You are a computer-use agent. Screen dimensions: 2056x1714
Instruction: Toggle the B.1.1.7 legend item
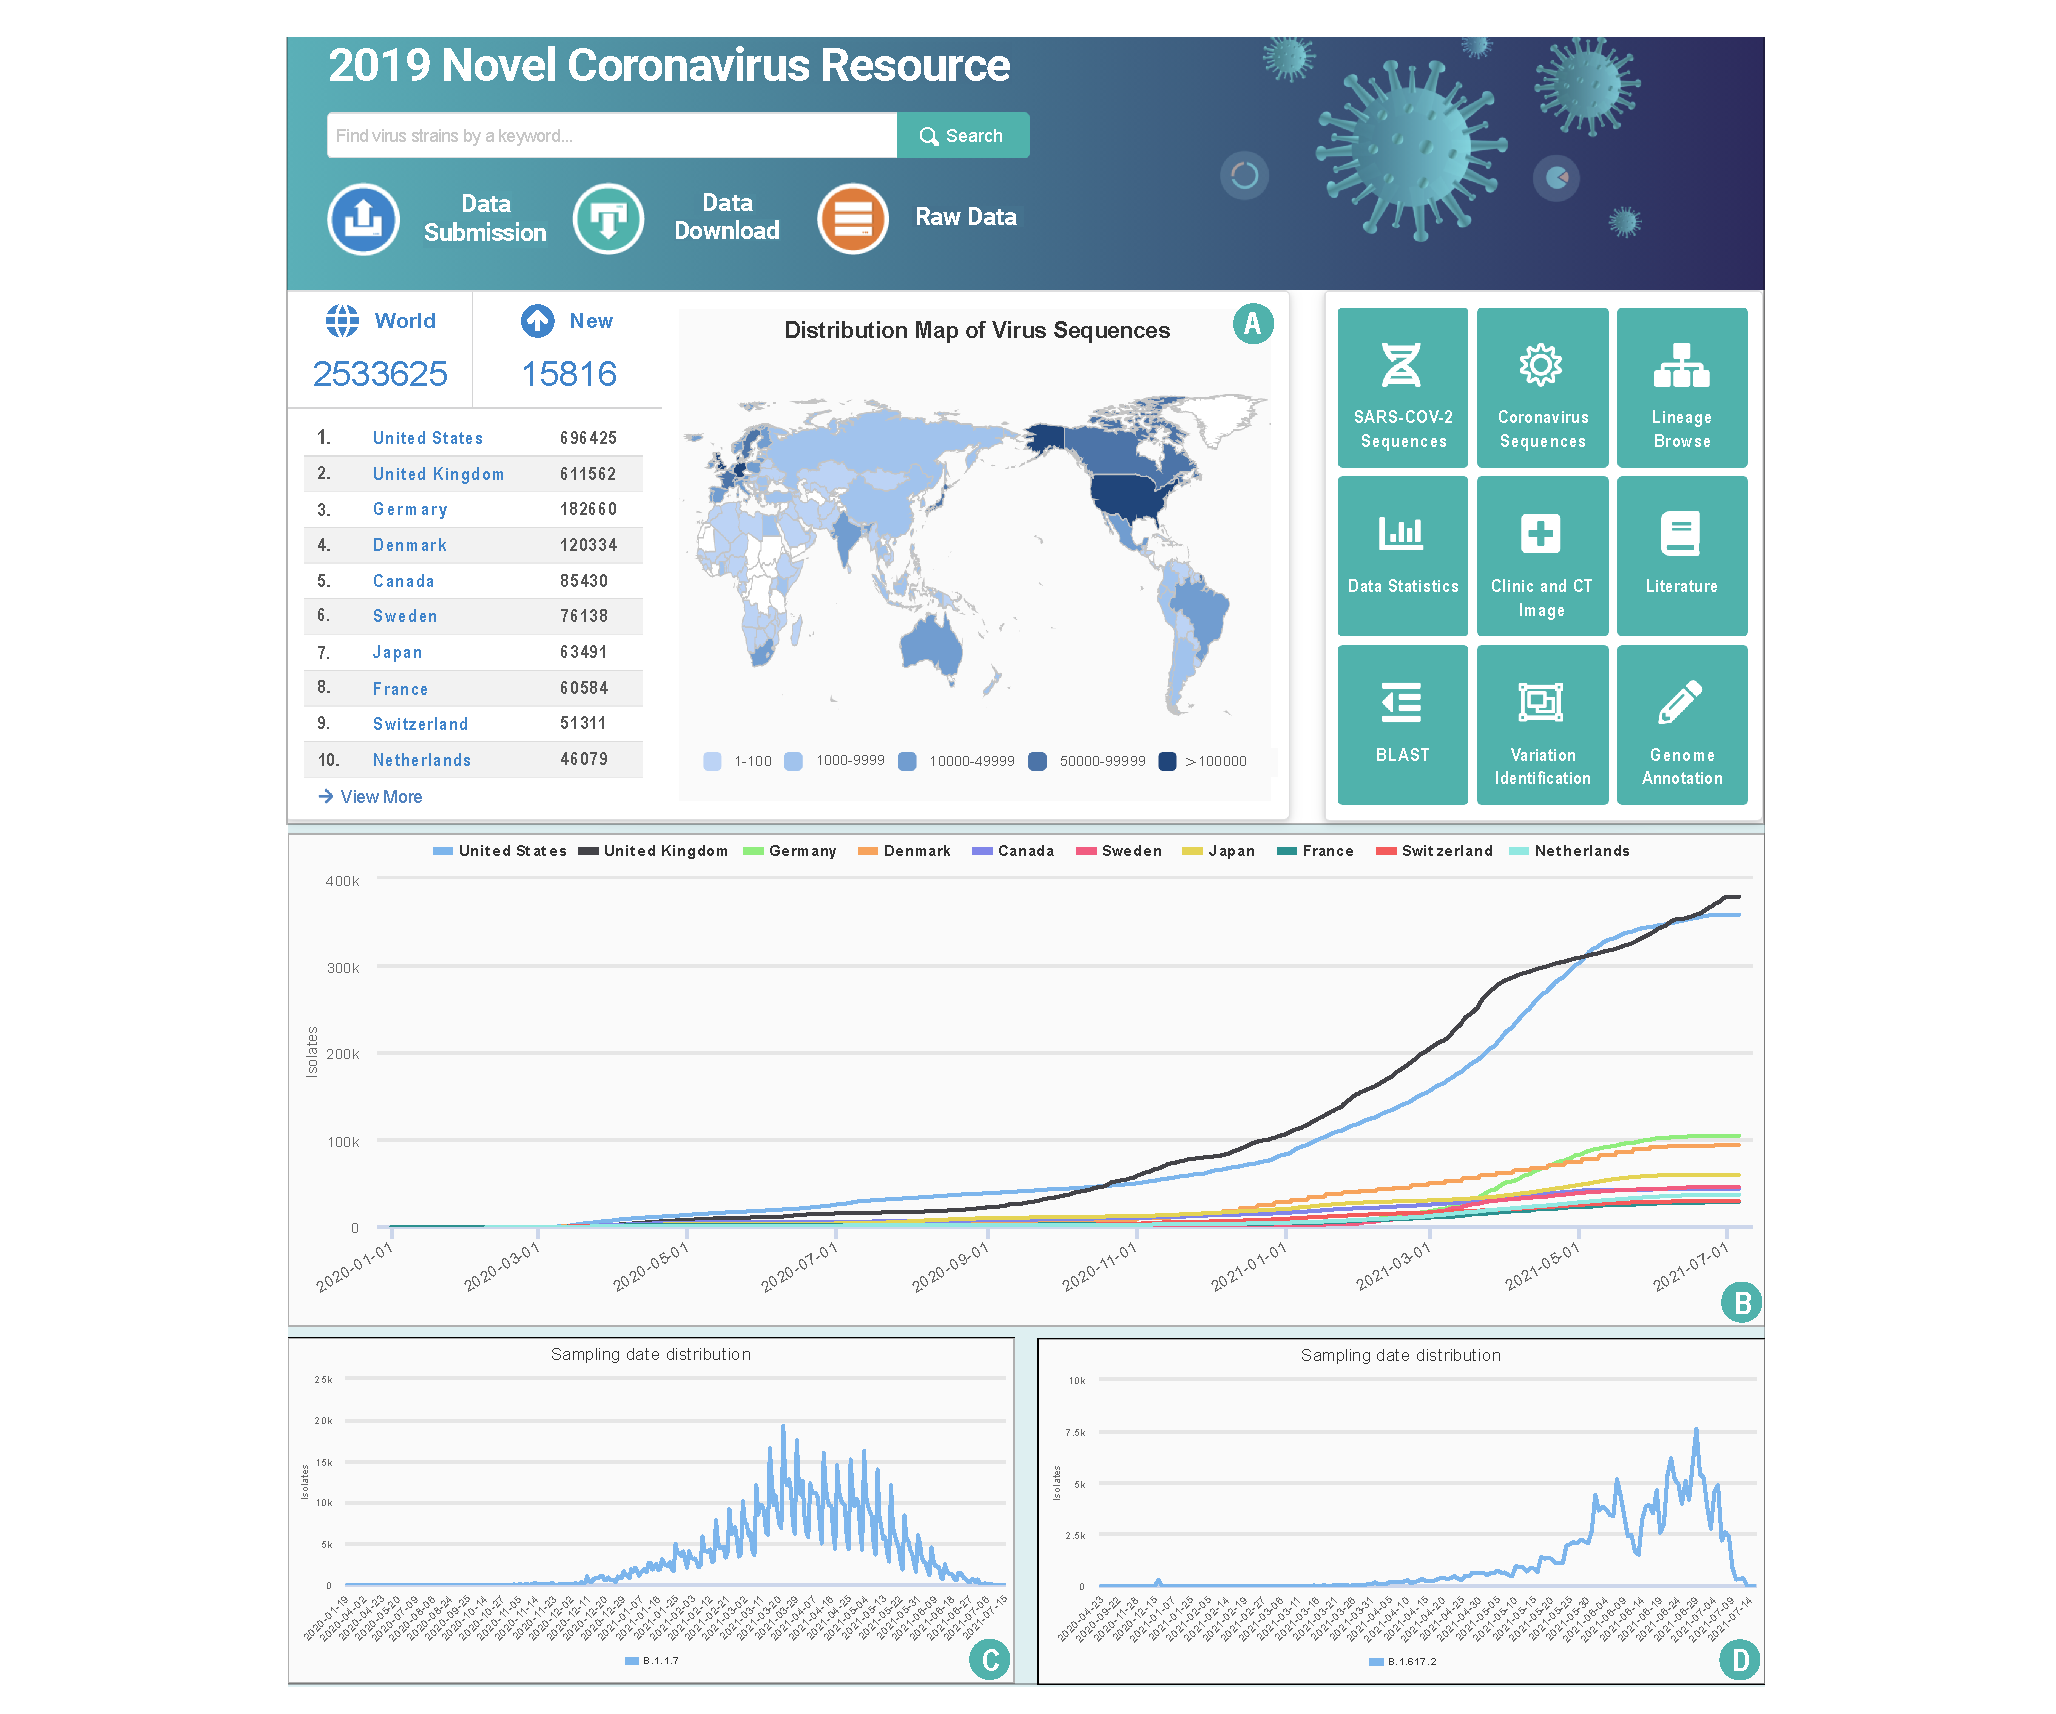(652, 1661)
